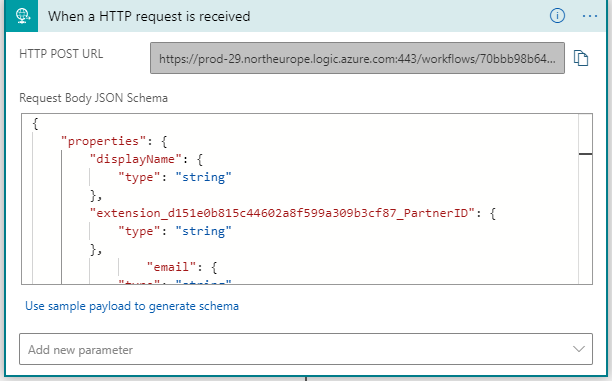Click the Request Body JSON Schema label
The image size is (612, 381).
pos(93,98)
